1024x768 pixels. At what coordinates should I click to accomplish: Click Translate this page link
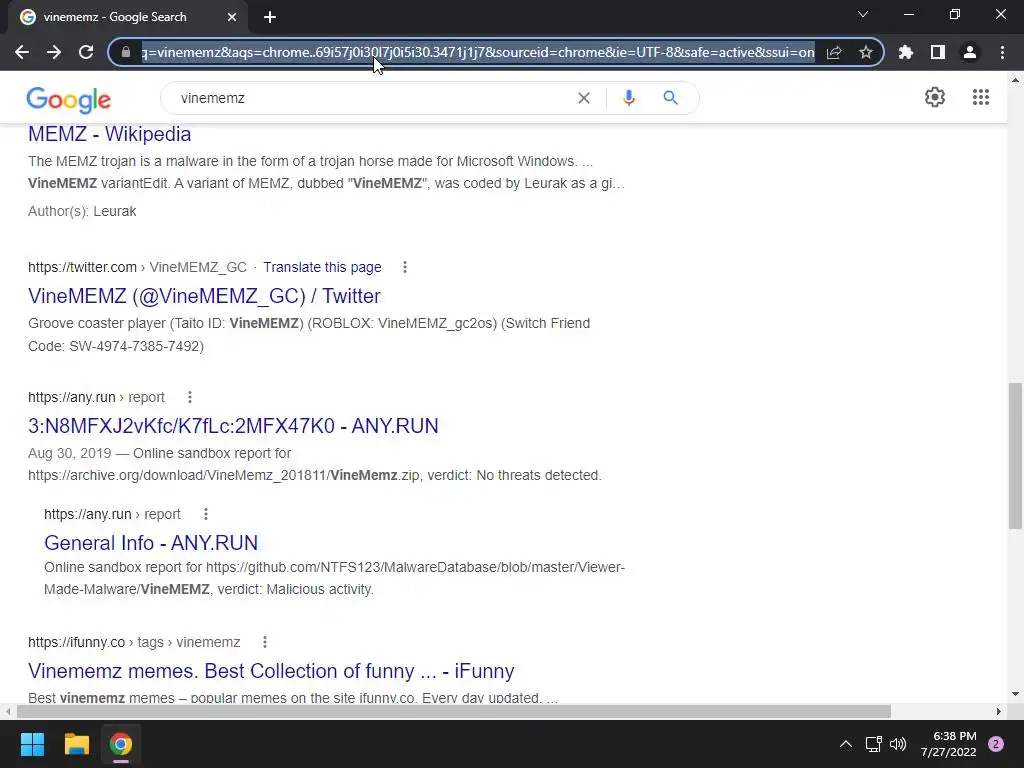click(x=322, y=267)
